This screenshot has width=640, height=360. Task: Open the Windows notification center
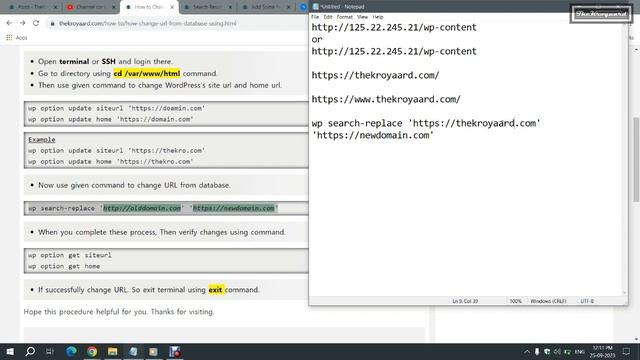pos(626,351)
